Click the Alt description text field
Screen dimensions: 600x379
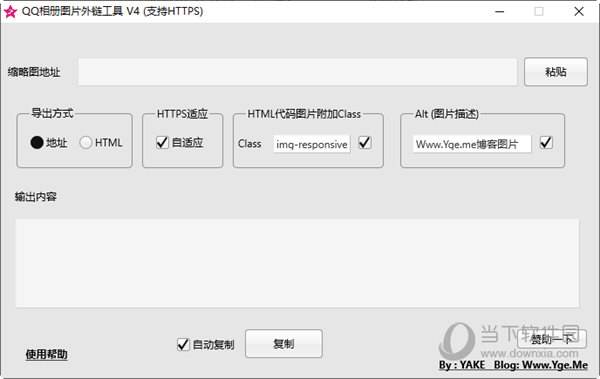(472, 144)
